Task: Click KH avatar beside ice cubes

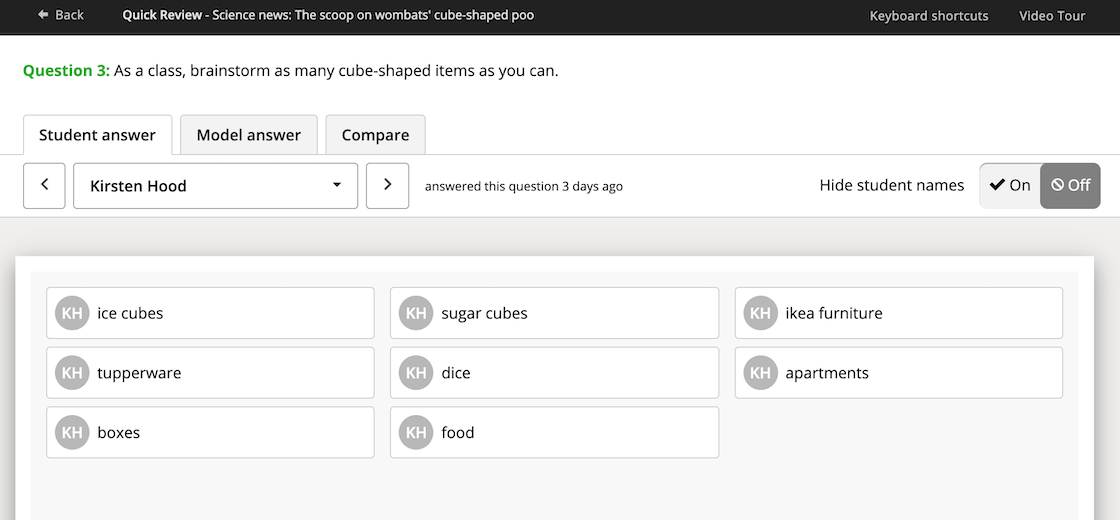Action: pyautogui.click(x=72, y=313)
